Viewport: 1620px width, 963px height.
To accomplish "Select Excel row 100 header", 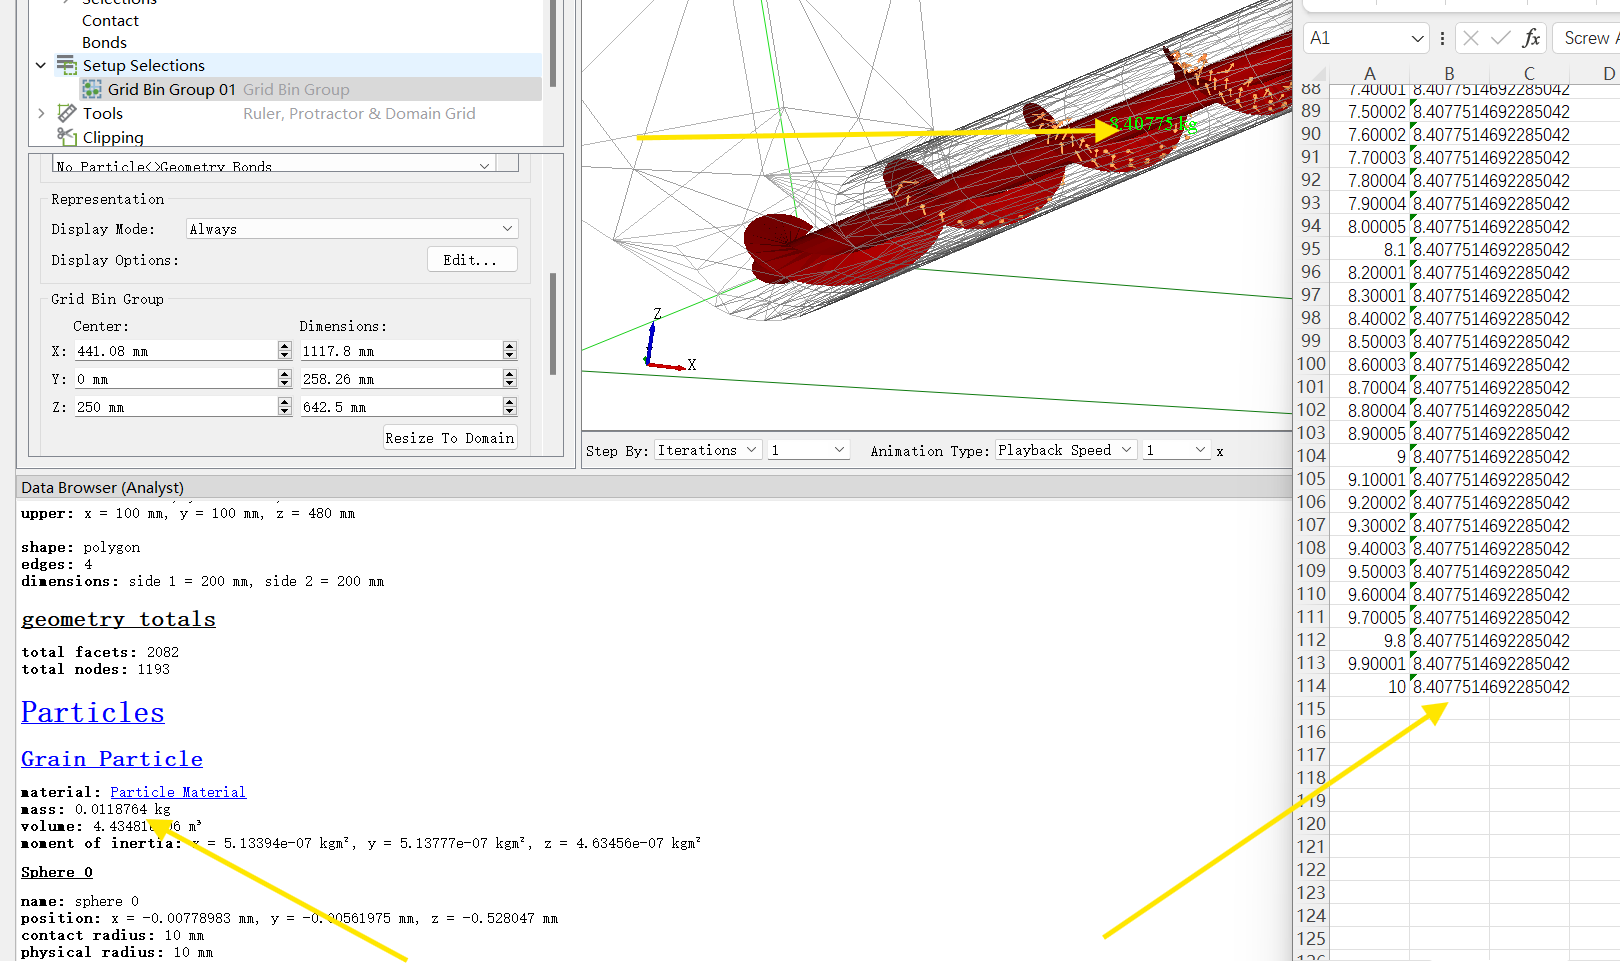I will point(1311,364).
